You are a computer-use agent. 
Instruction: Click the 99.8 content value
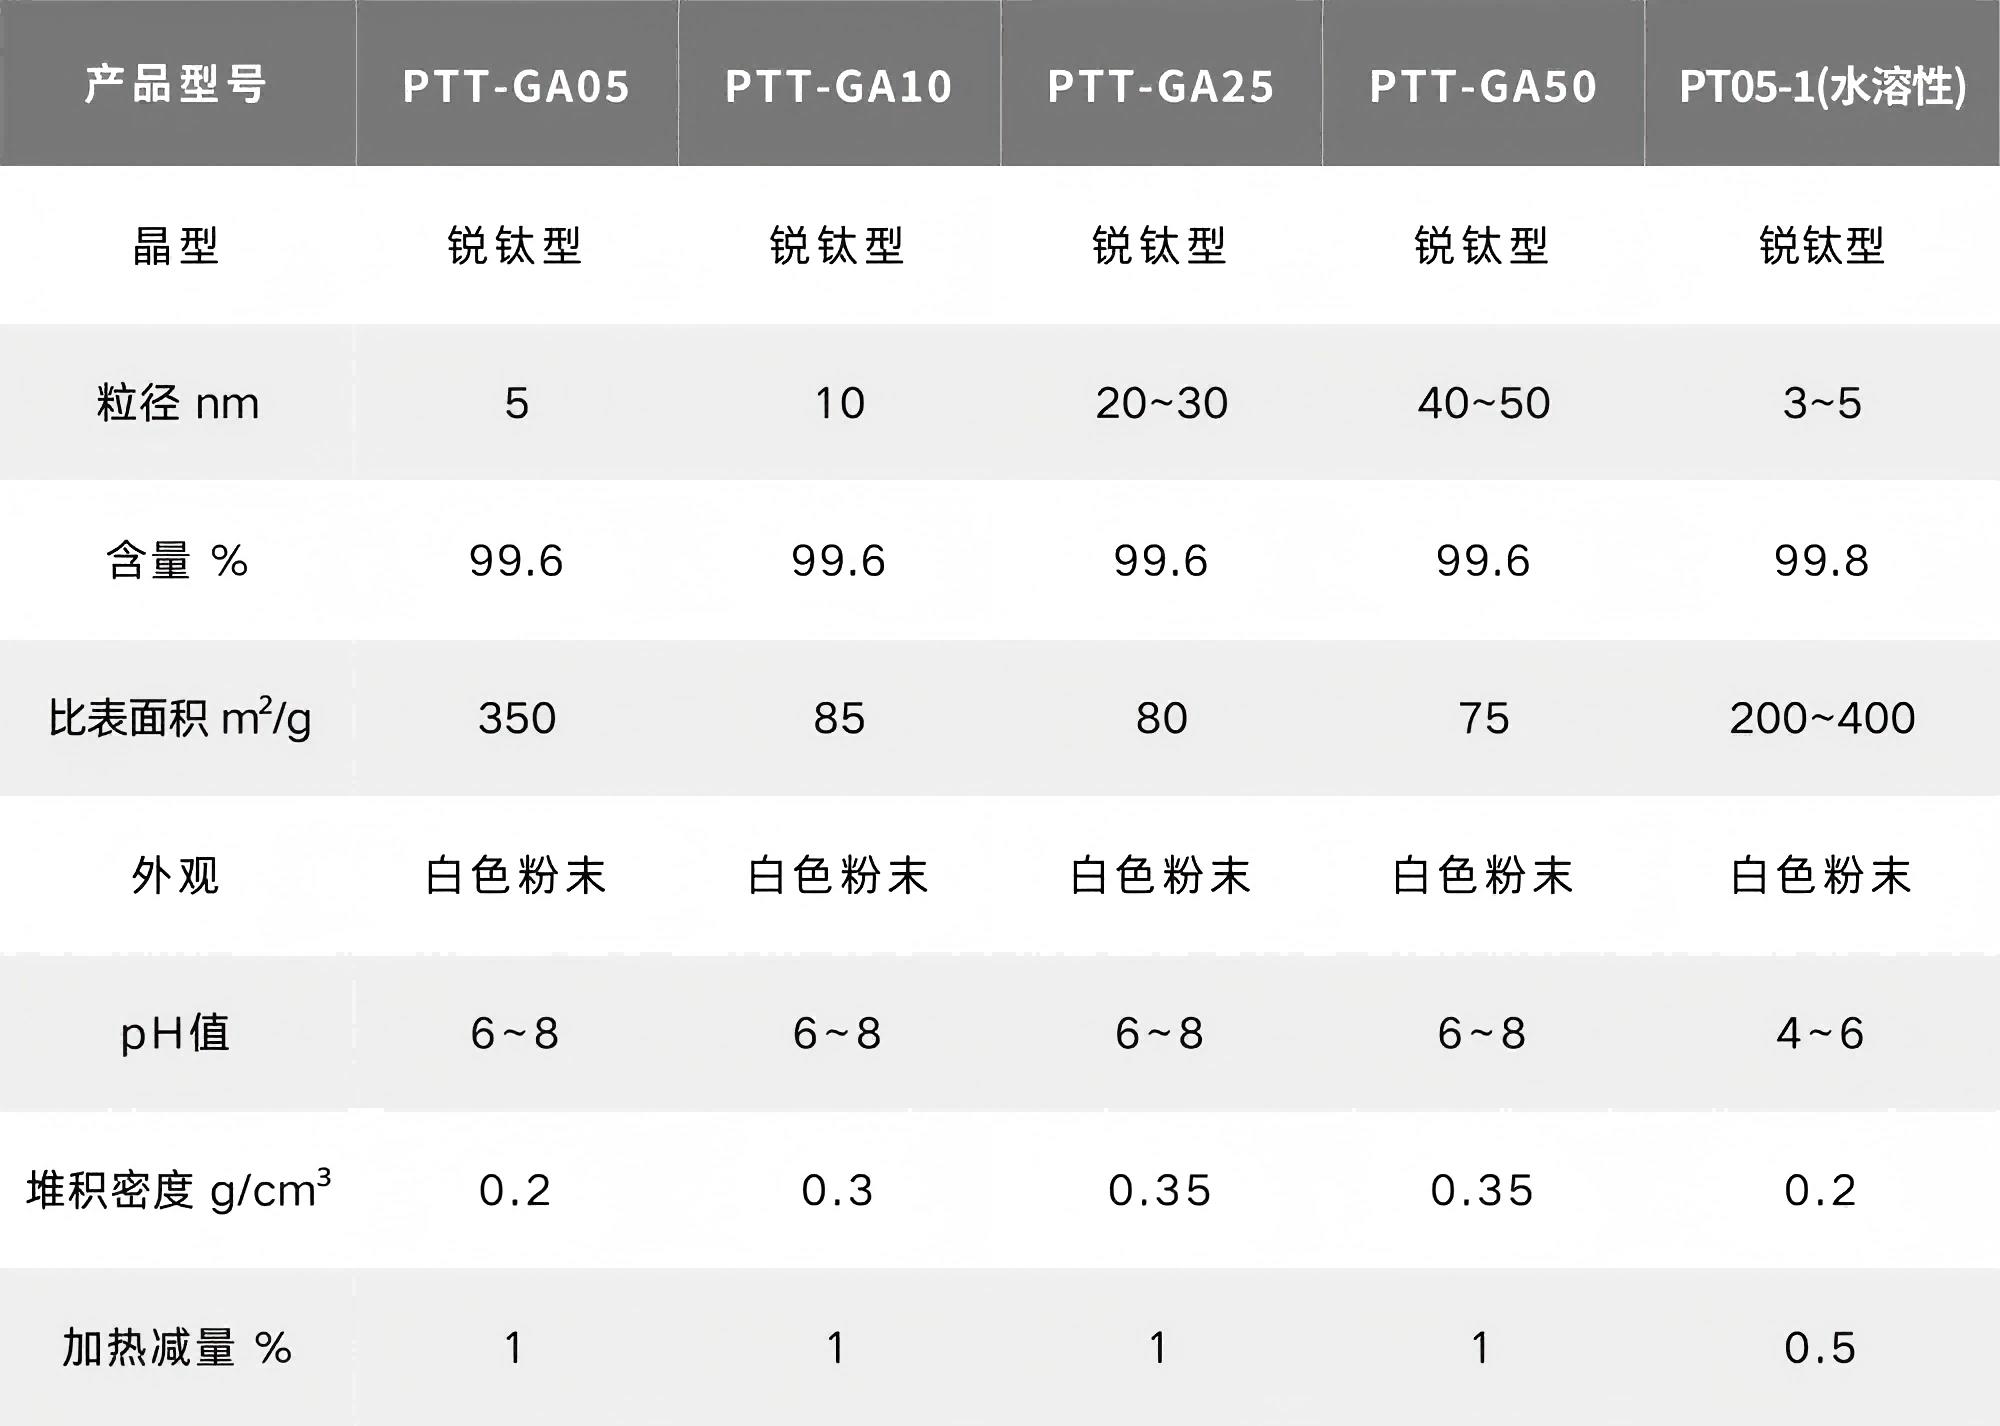[x=1821, y=561]
